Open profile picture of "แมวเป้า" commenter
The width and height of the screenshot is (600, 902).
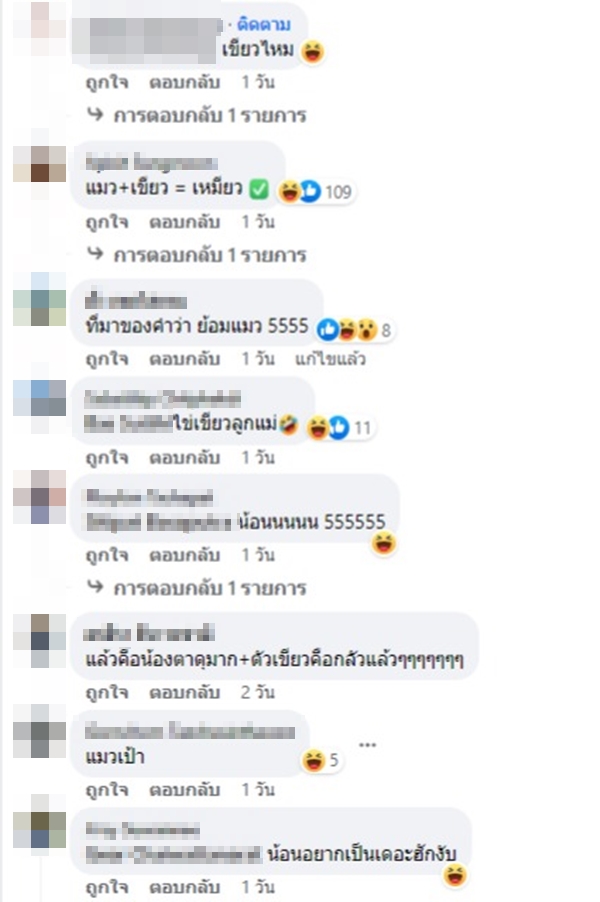point(40,731)
